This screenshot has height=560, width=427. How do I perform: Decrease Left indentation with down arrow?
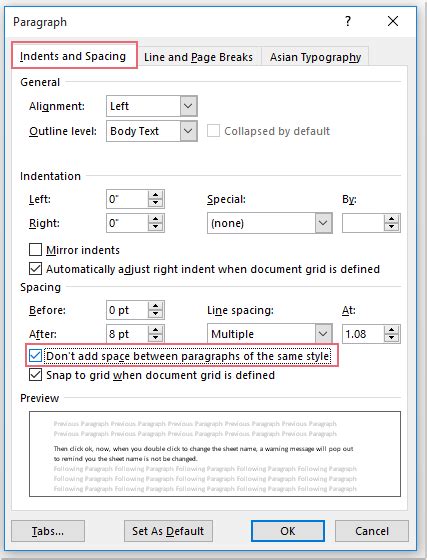[156, 203]
